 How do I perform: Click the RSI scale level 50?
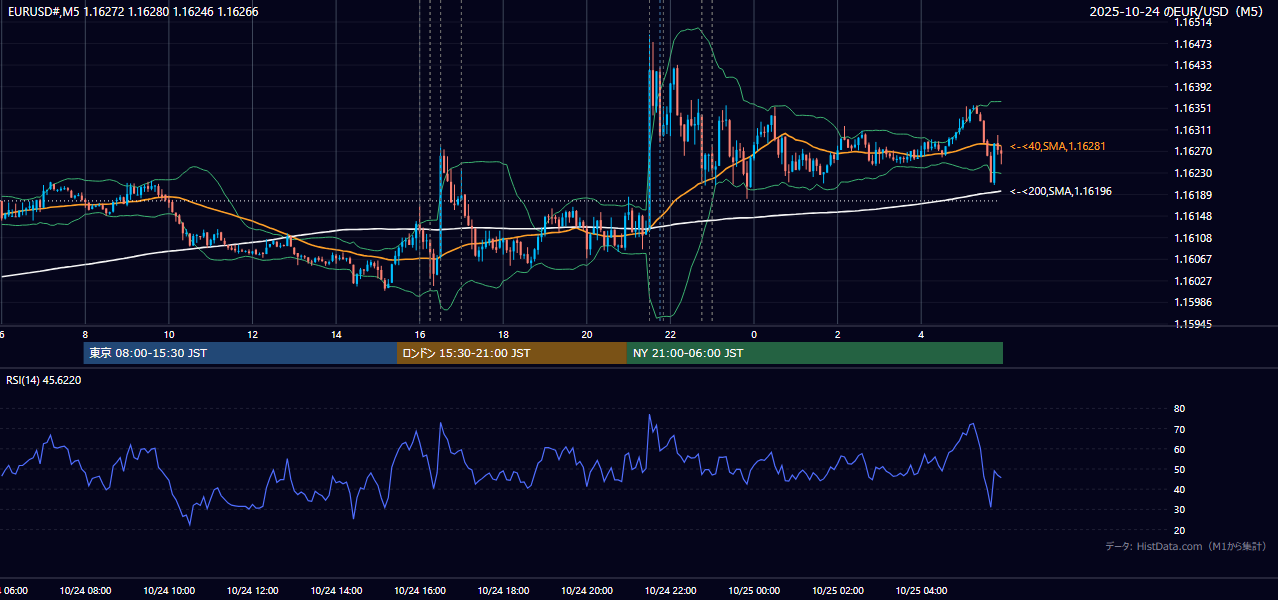point(1179,469)
